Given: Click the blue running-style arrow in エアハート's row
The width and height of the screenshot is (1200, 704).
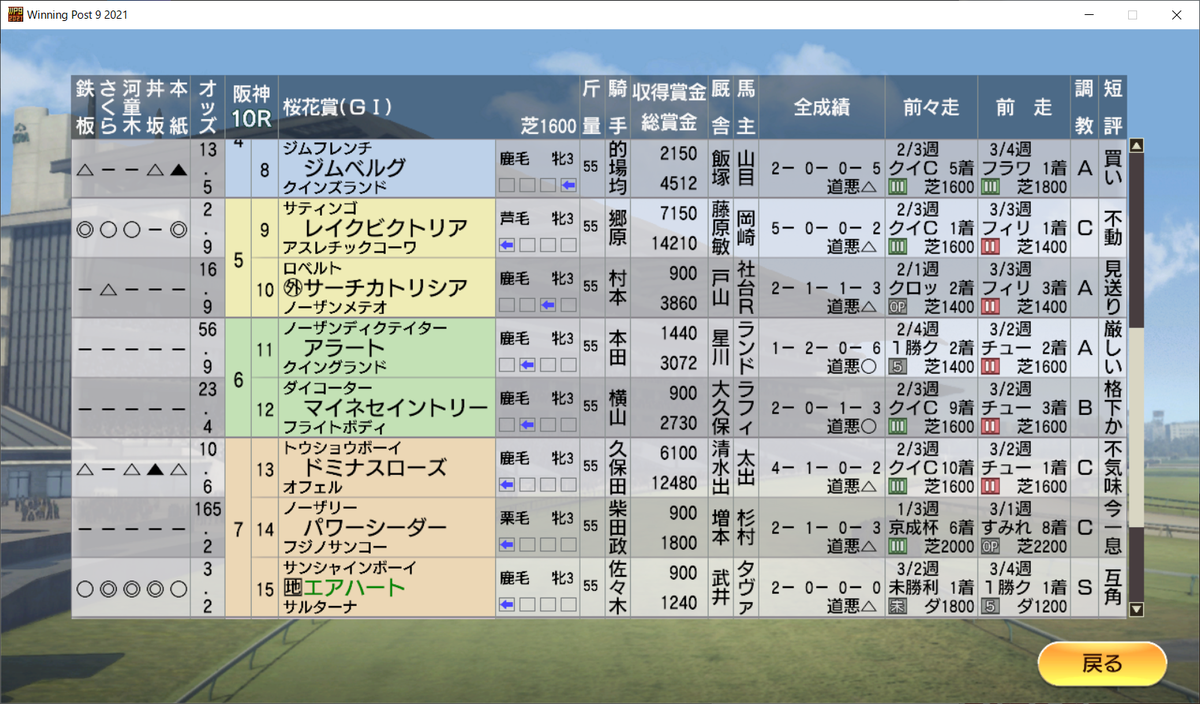Looking at the screenshot, I should click(x=507, y=605).
